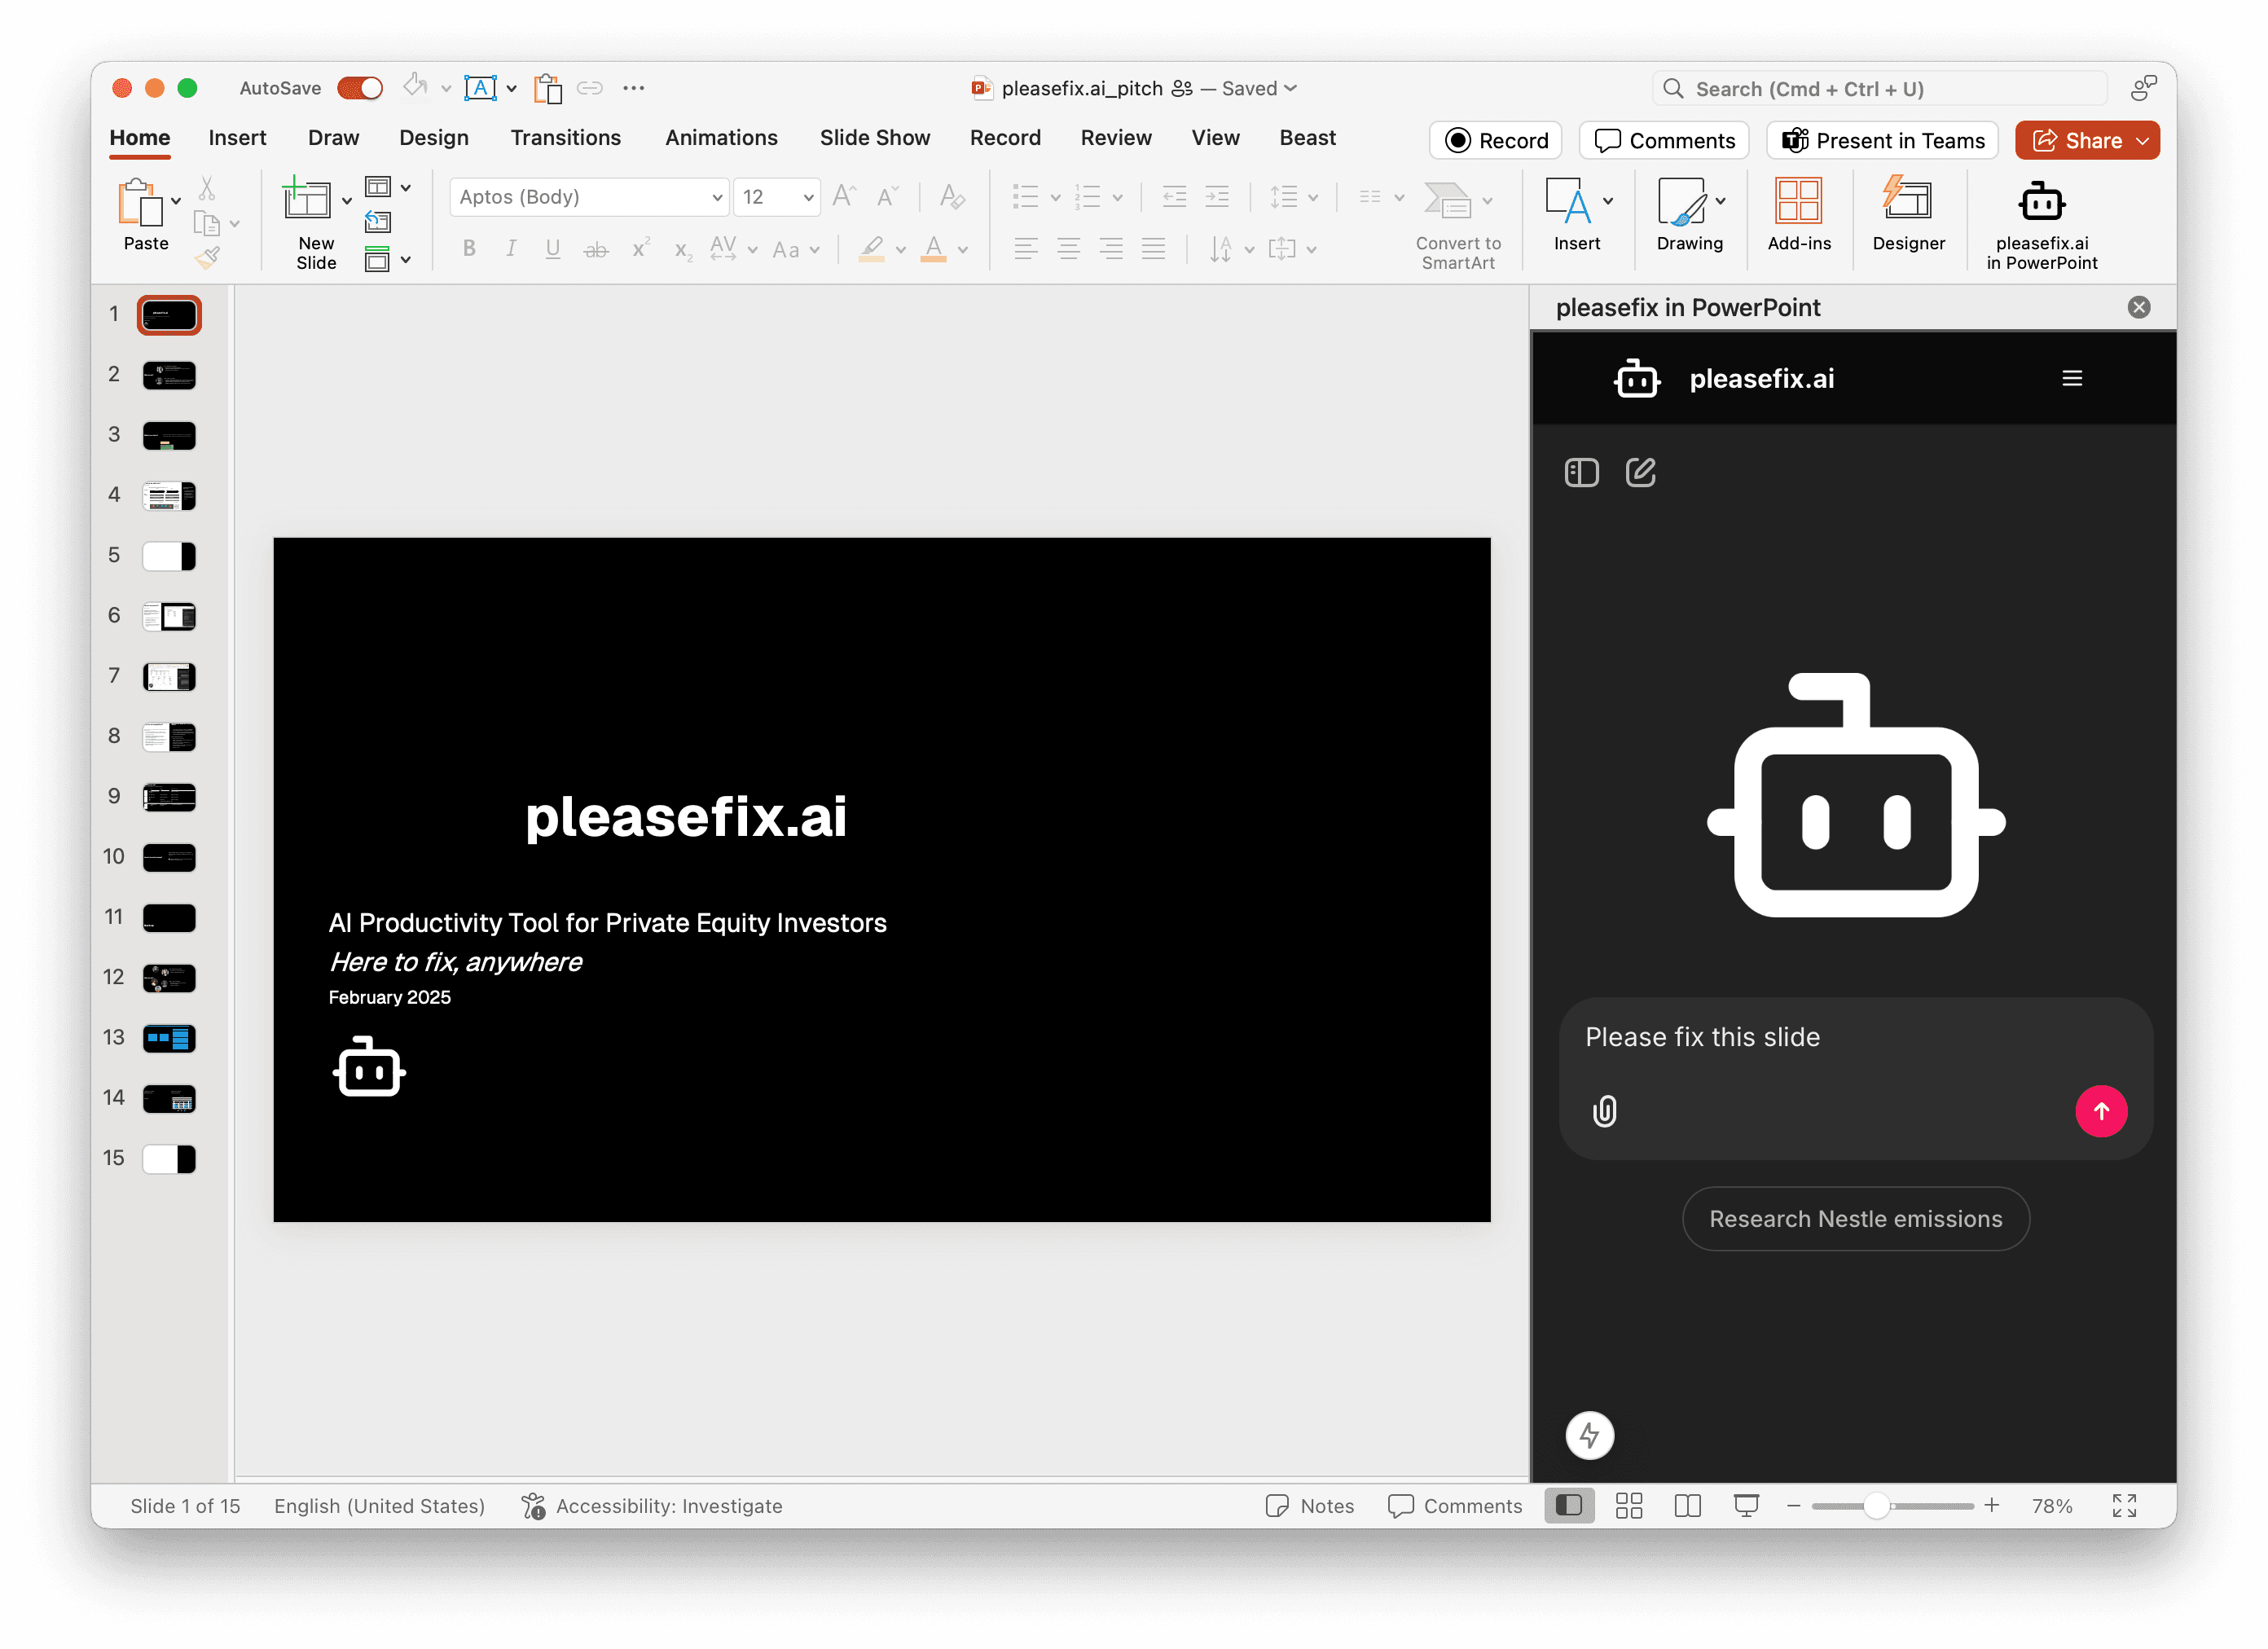
Task: Open the pleasefix.ai hamburger menu
Action: click(2072, 378)
